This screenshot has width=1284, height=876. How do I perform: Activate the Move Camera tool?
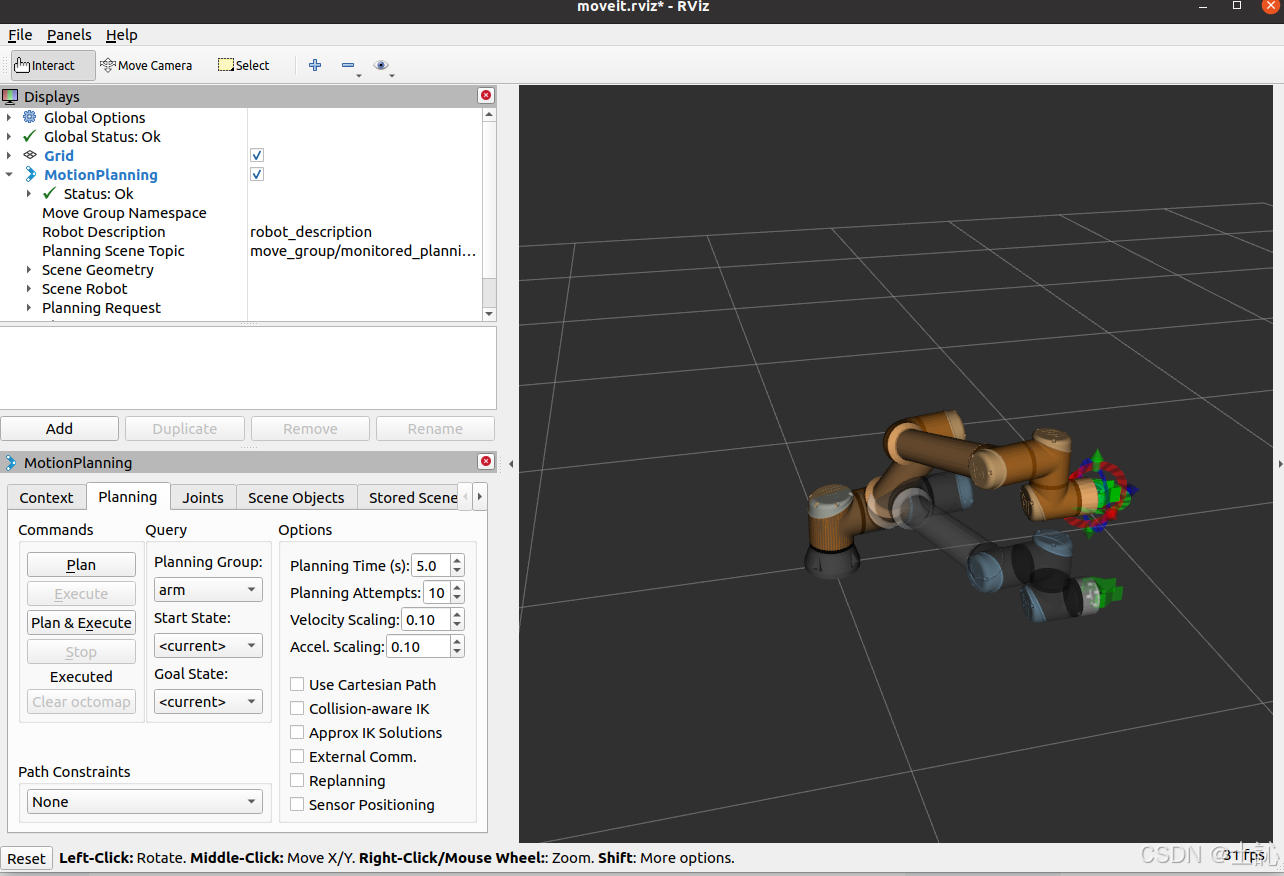click(146, 65)
